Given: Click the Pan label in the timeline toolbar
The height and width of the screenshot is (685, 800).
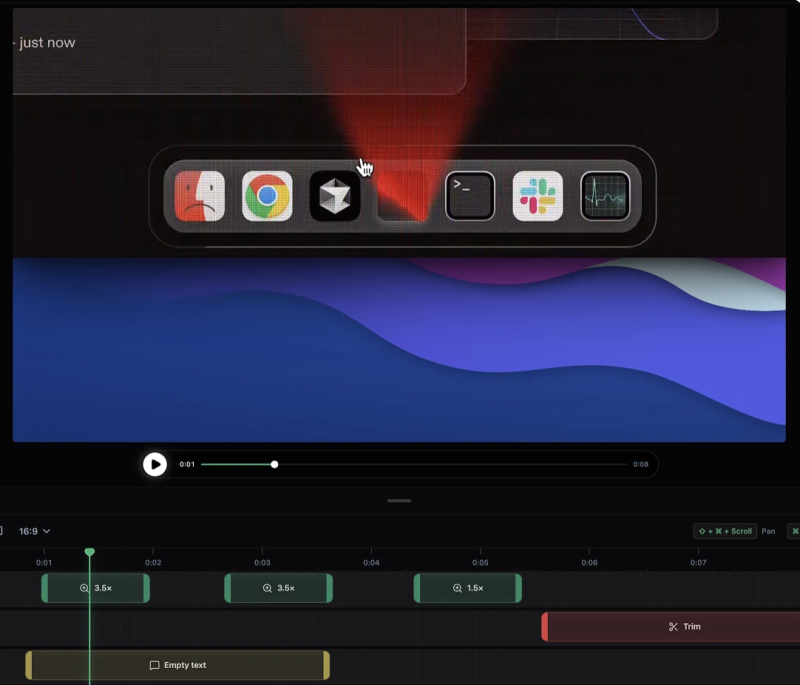Looking at the screenshot, I should [768, 531].
